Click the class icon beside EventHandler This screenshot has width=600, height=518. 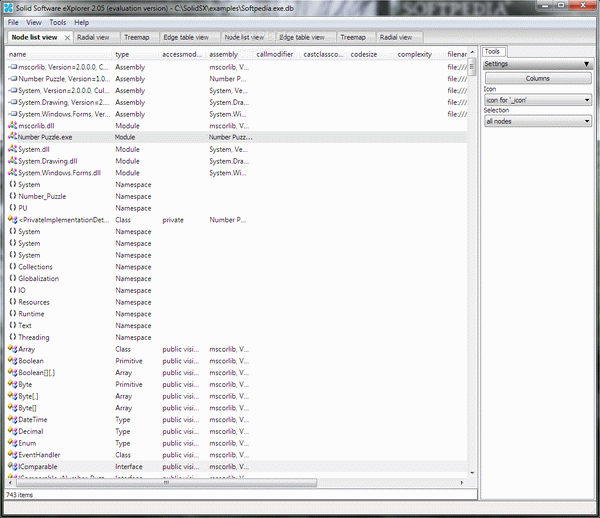(x=13, y=454)
